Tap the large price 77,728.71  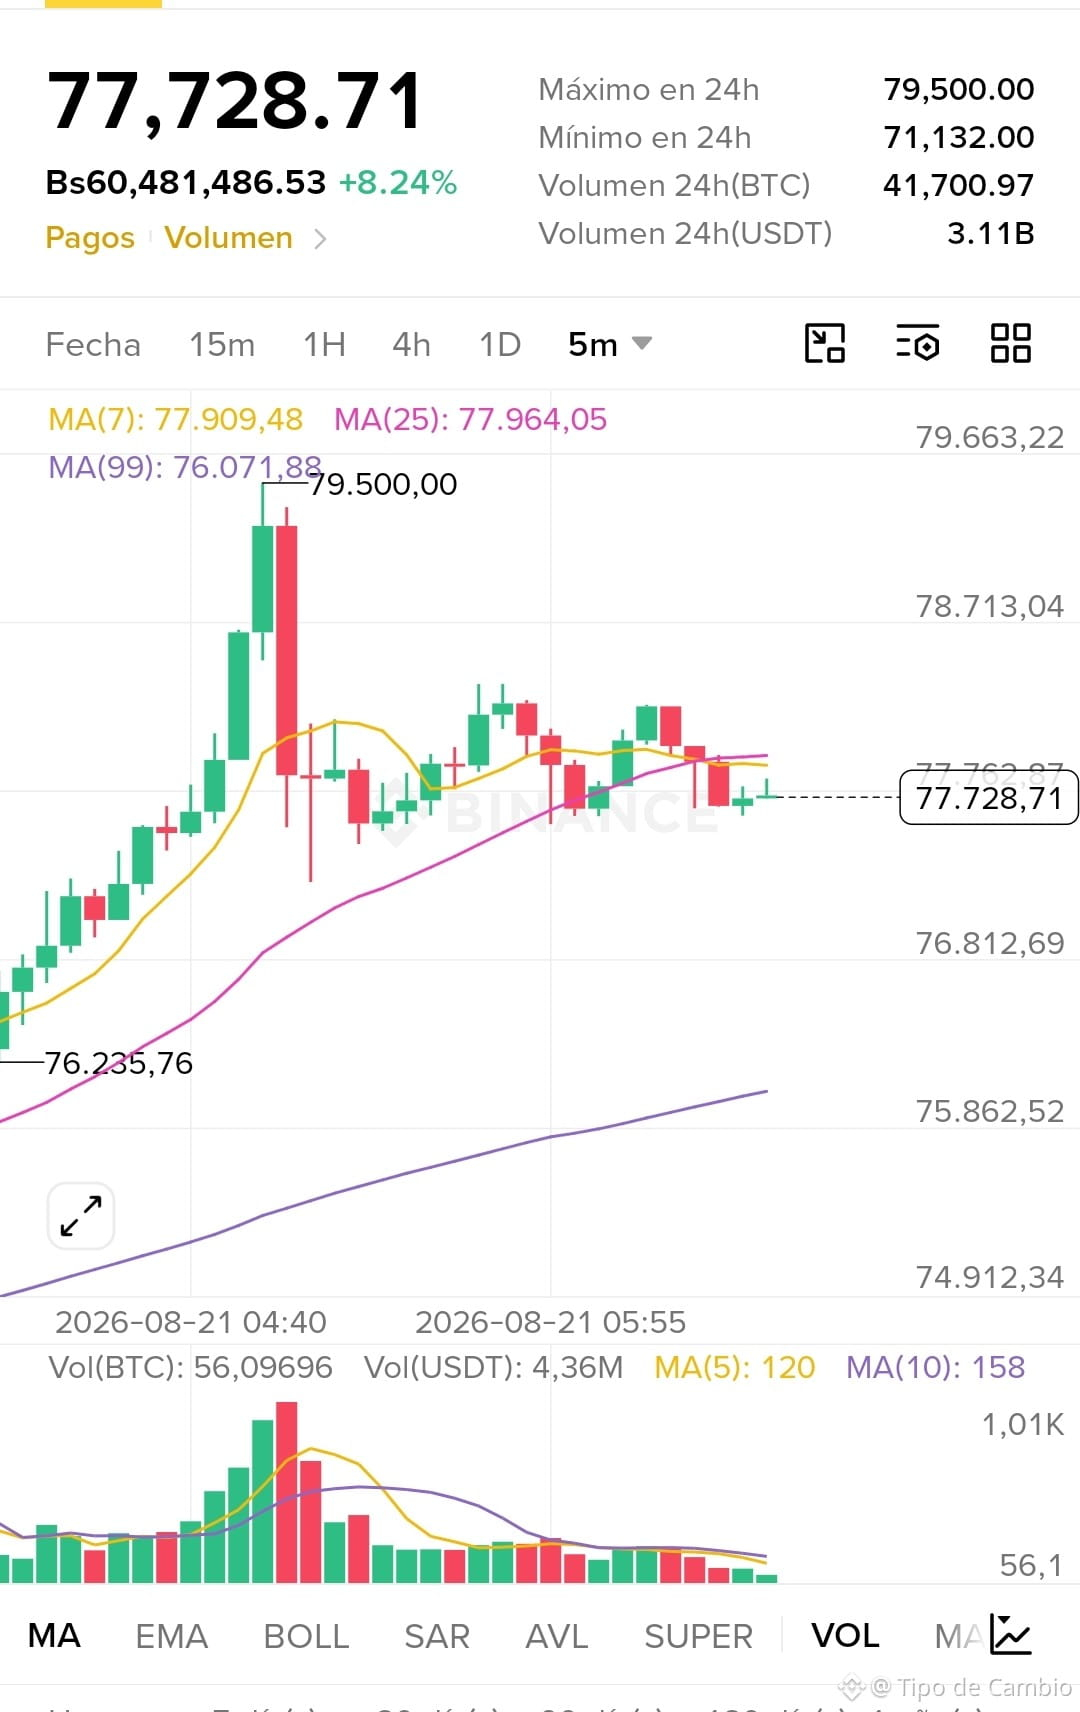click(x=236, y=101)
